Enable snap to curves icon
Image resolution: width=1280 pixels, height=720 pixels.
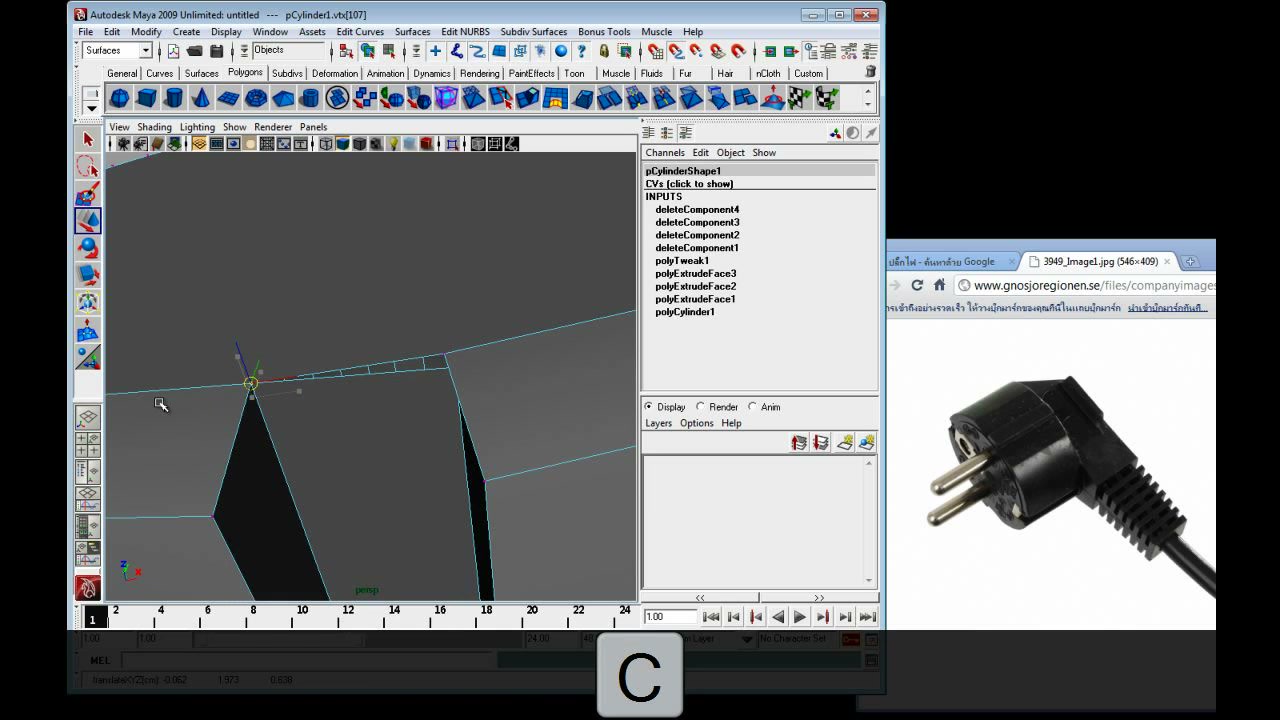tap(676, 51)
